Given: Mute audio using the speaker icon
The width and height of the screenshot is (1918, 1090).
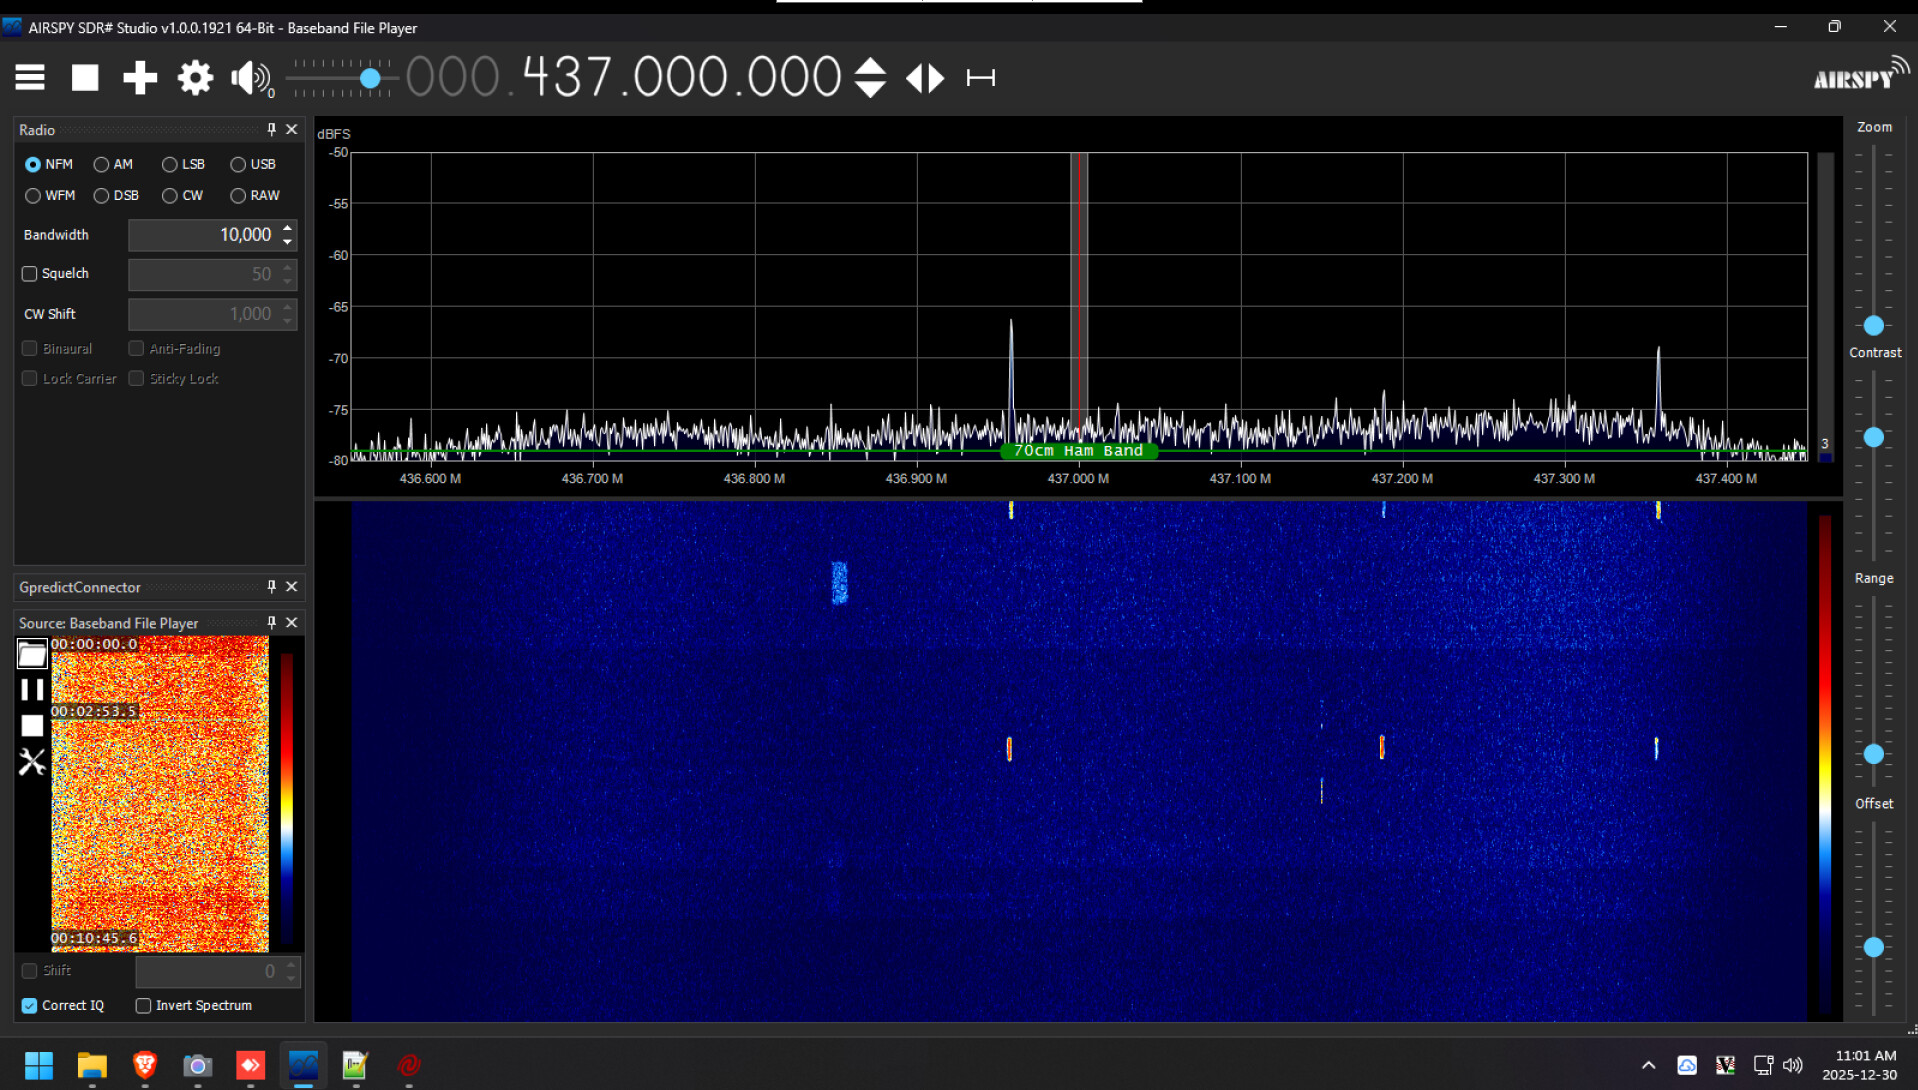Looking at the screenshot, I should tap(249, 78).
